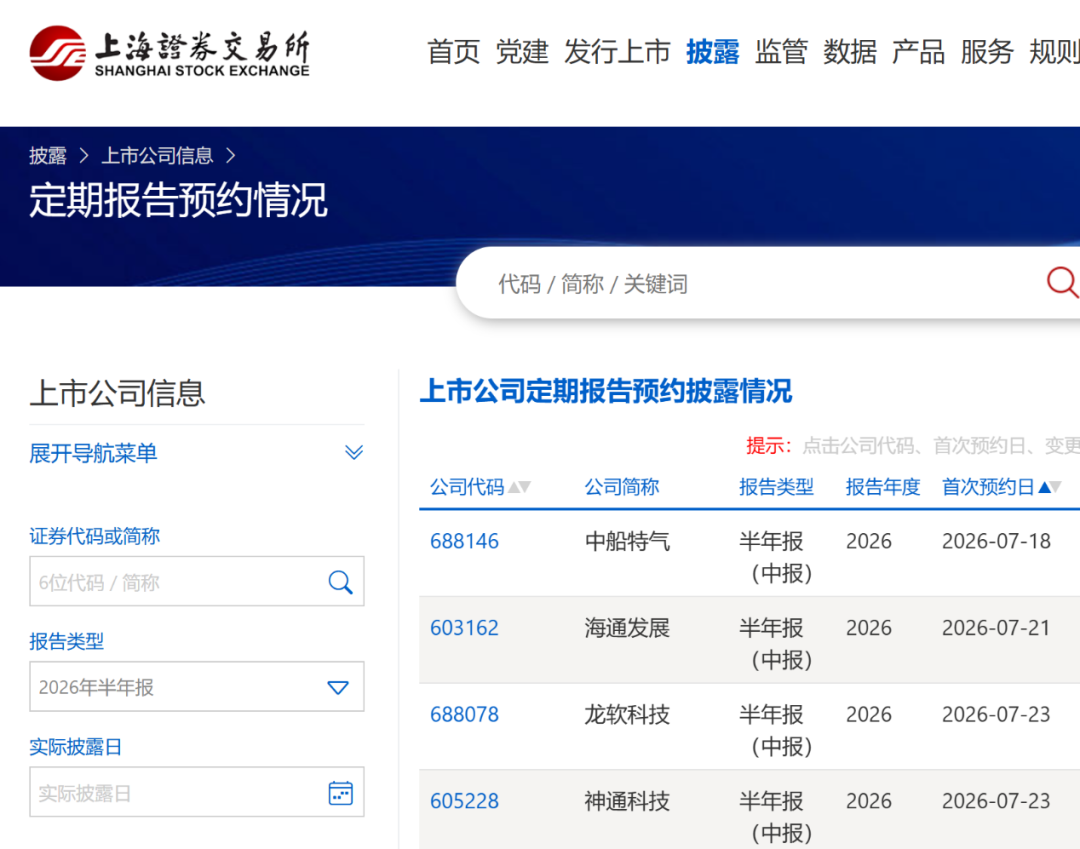Click the 展开导航菜单 link text
This screenshot has width=1080, height=849.
pos(93,453)
